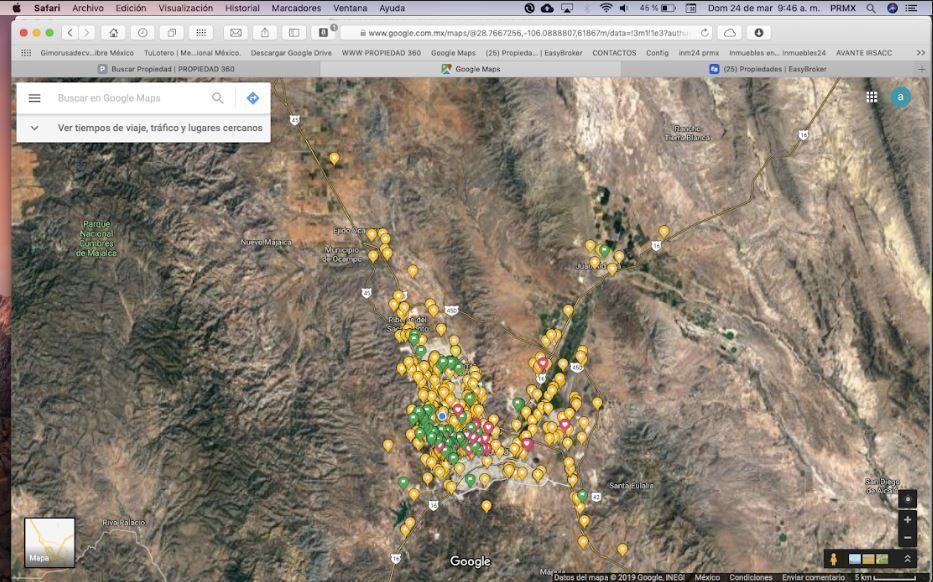Open the Google Maps hamburger menu
This screenshot has height=582, width=933.
[34, 98]
